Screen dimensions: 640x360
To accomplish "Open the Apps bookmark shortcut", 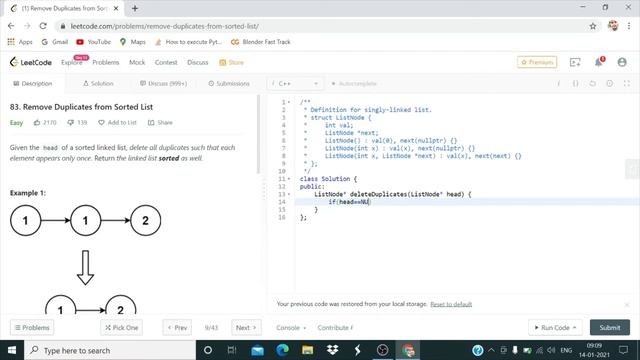I will [x=20, y=42].
